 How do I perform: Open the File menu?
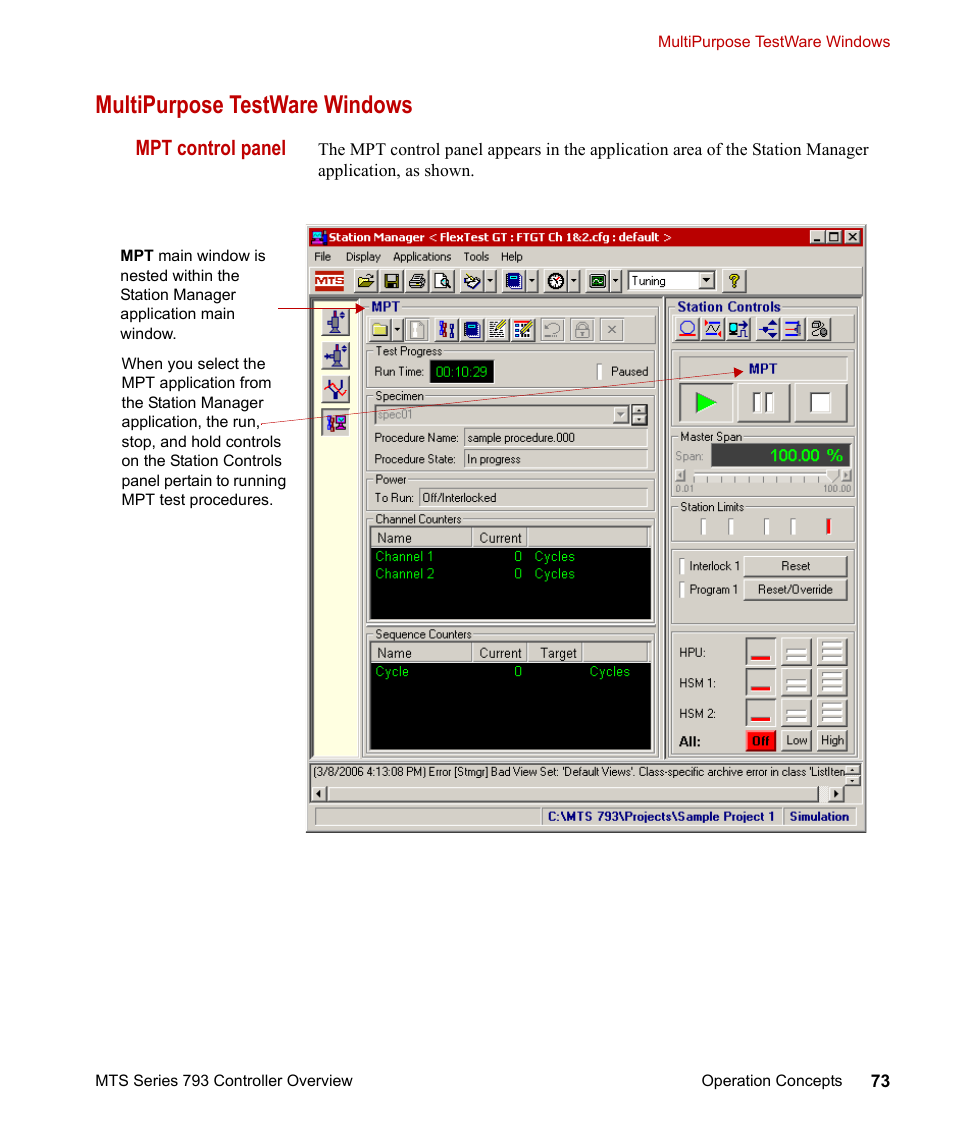click(x=322, y=257)
